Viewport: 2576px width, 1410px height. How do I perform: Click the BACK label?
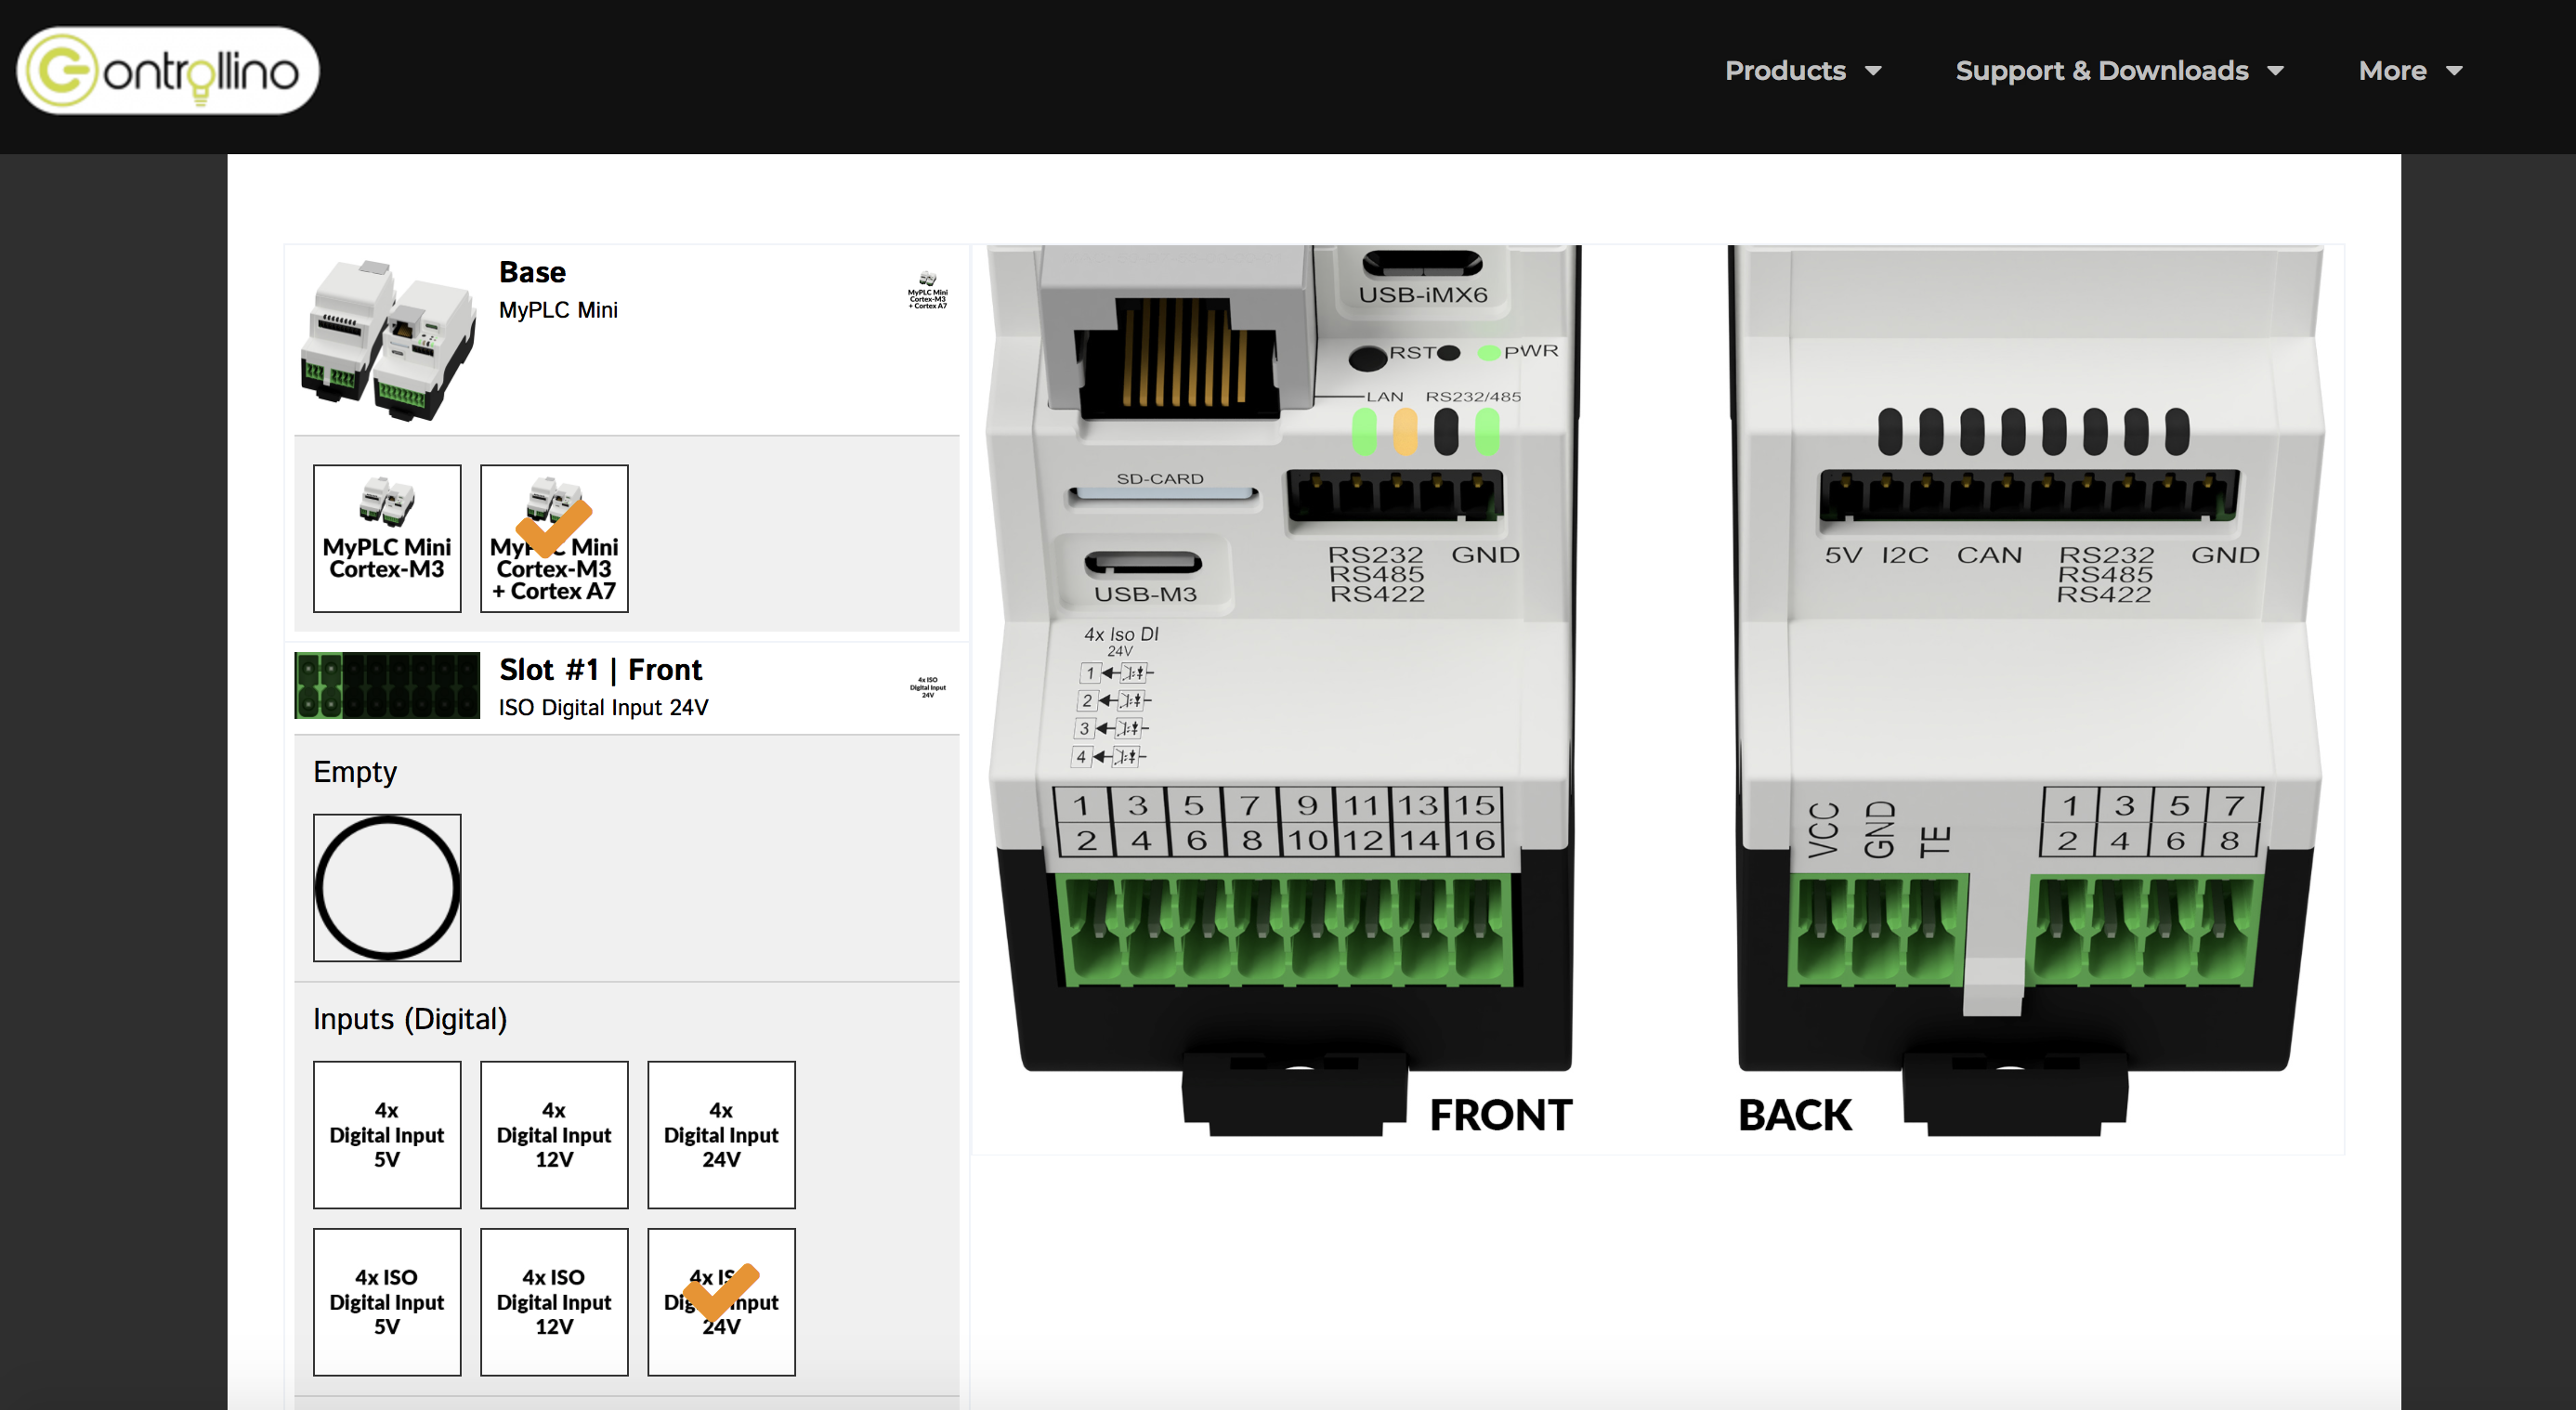(1795, 1115)
